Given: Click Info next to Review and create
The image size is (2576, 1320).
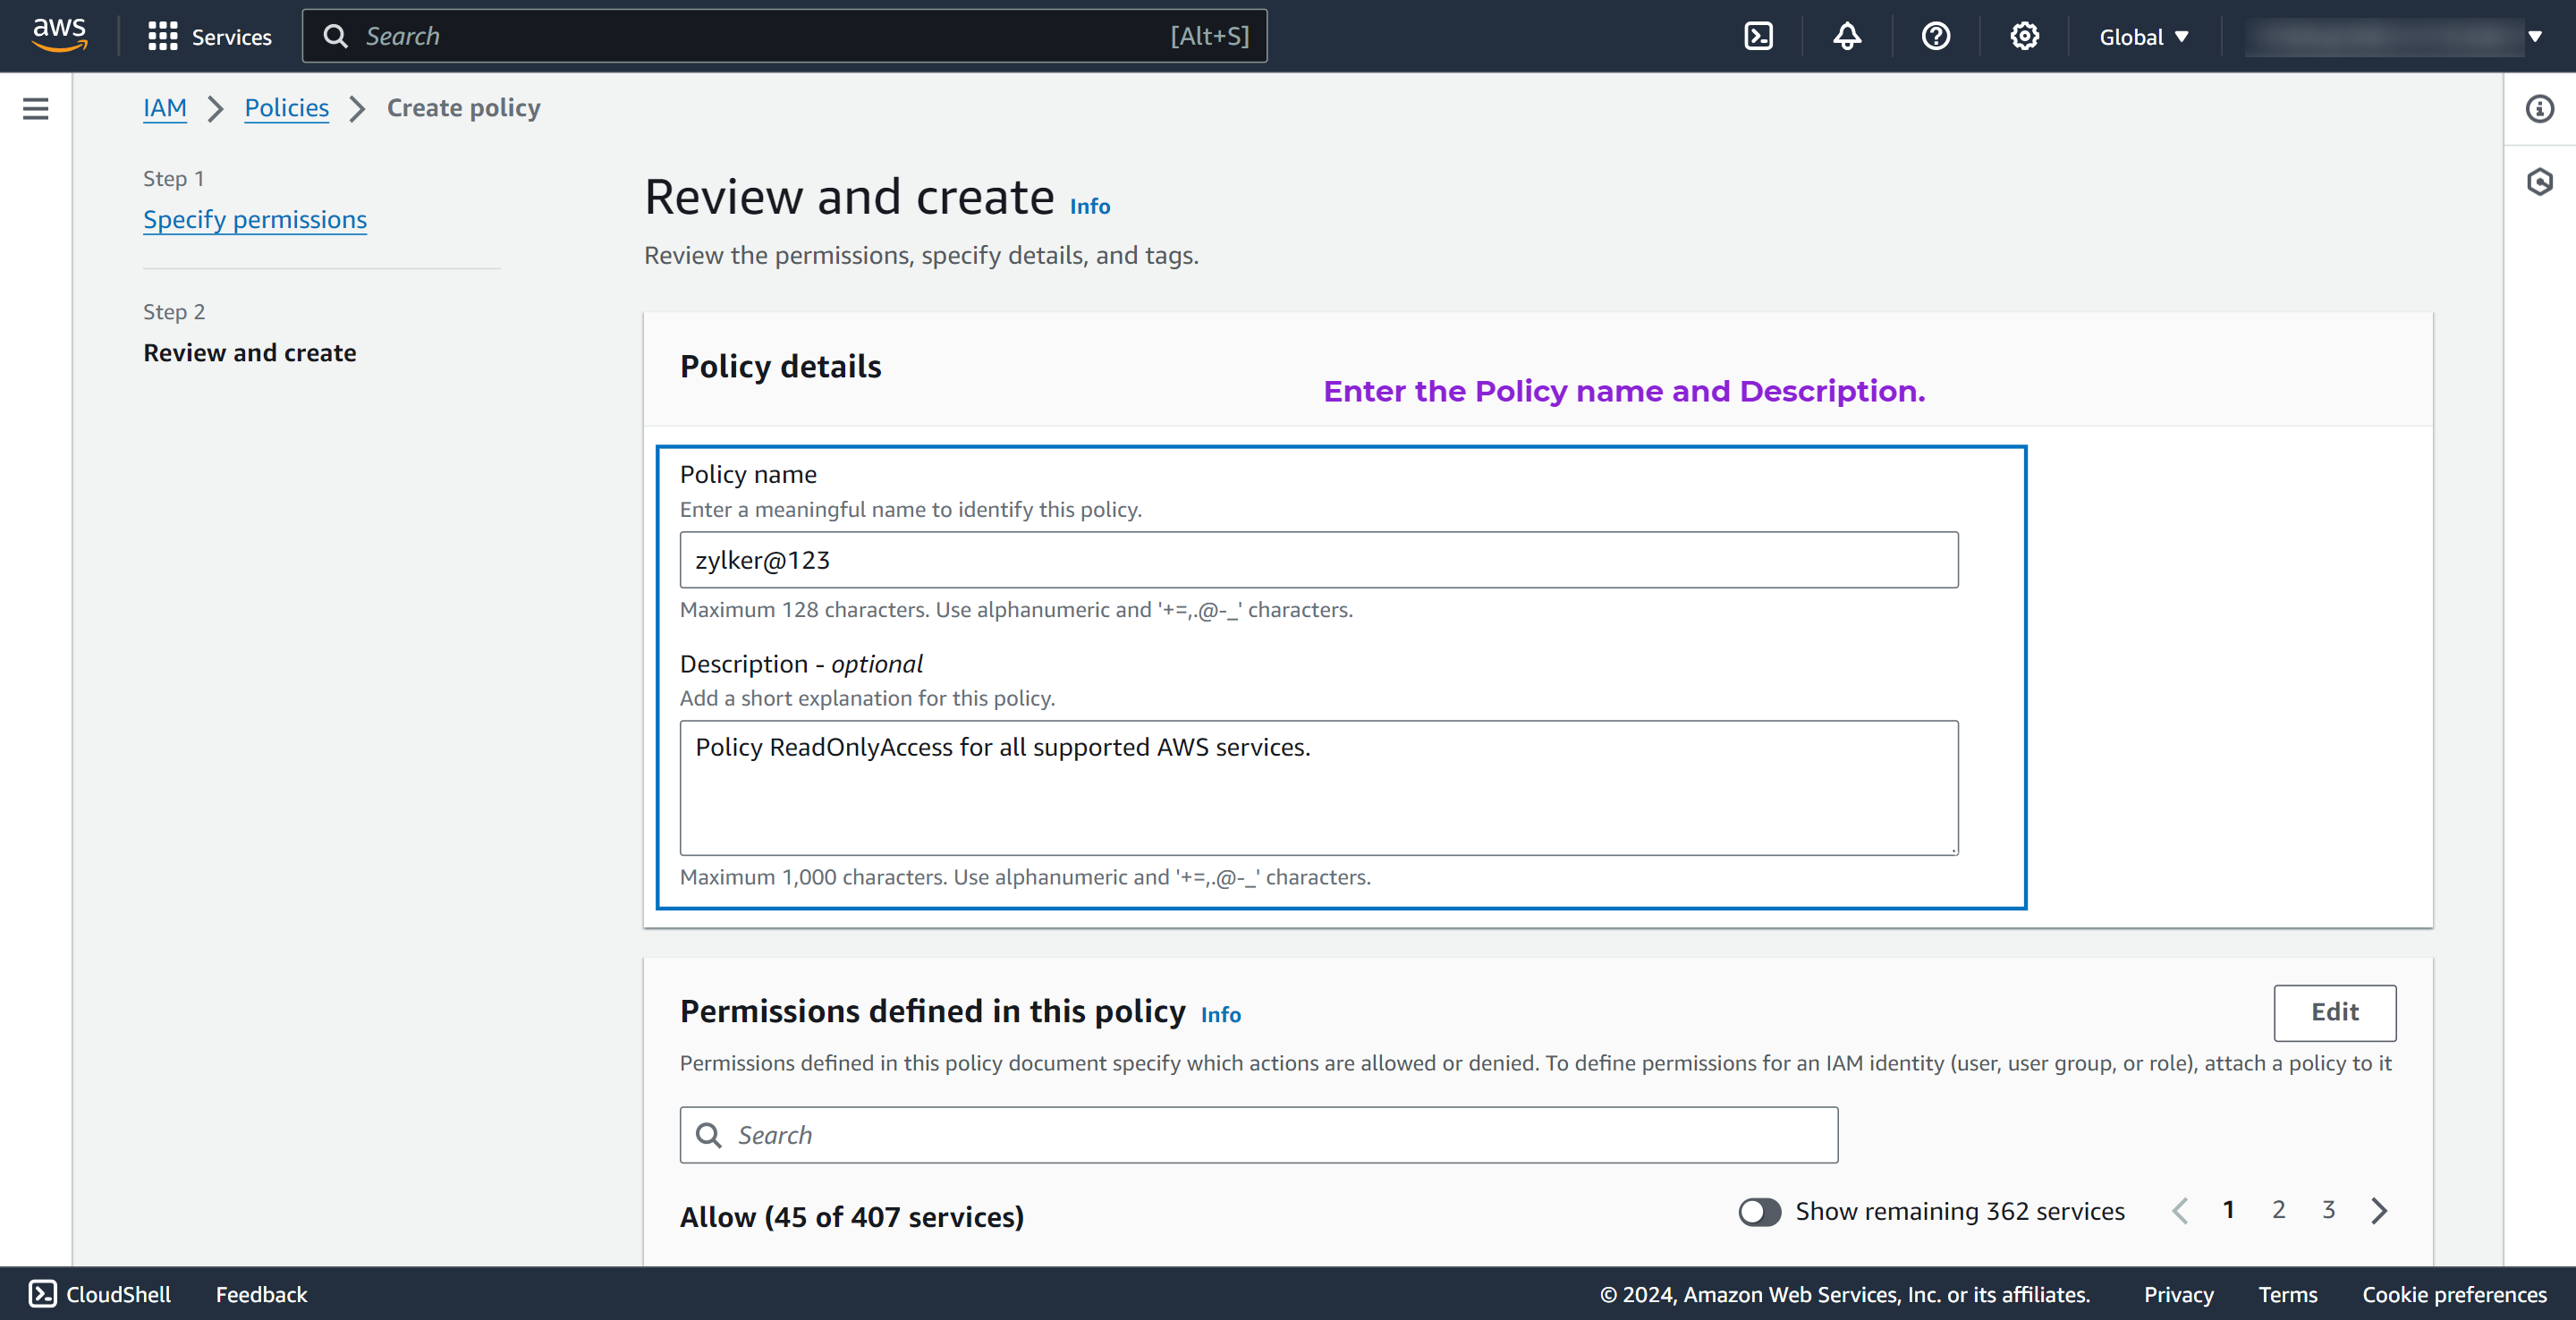Looking at the screenshot, I should click(x=1089, y=206).
